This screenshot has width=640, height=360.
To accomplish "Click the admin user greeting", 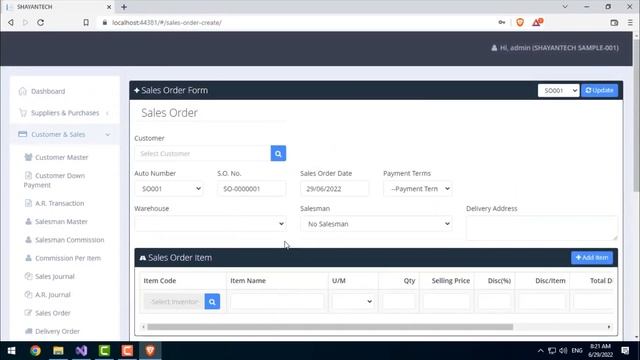I will click(x=555, y=48).
